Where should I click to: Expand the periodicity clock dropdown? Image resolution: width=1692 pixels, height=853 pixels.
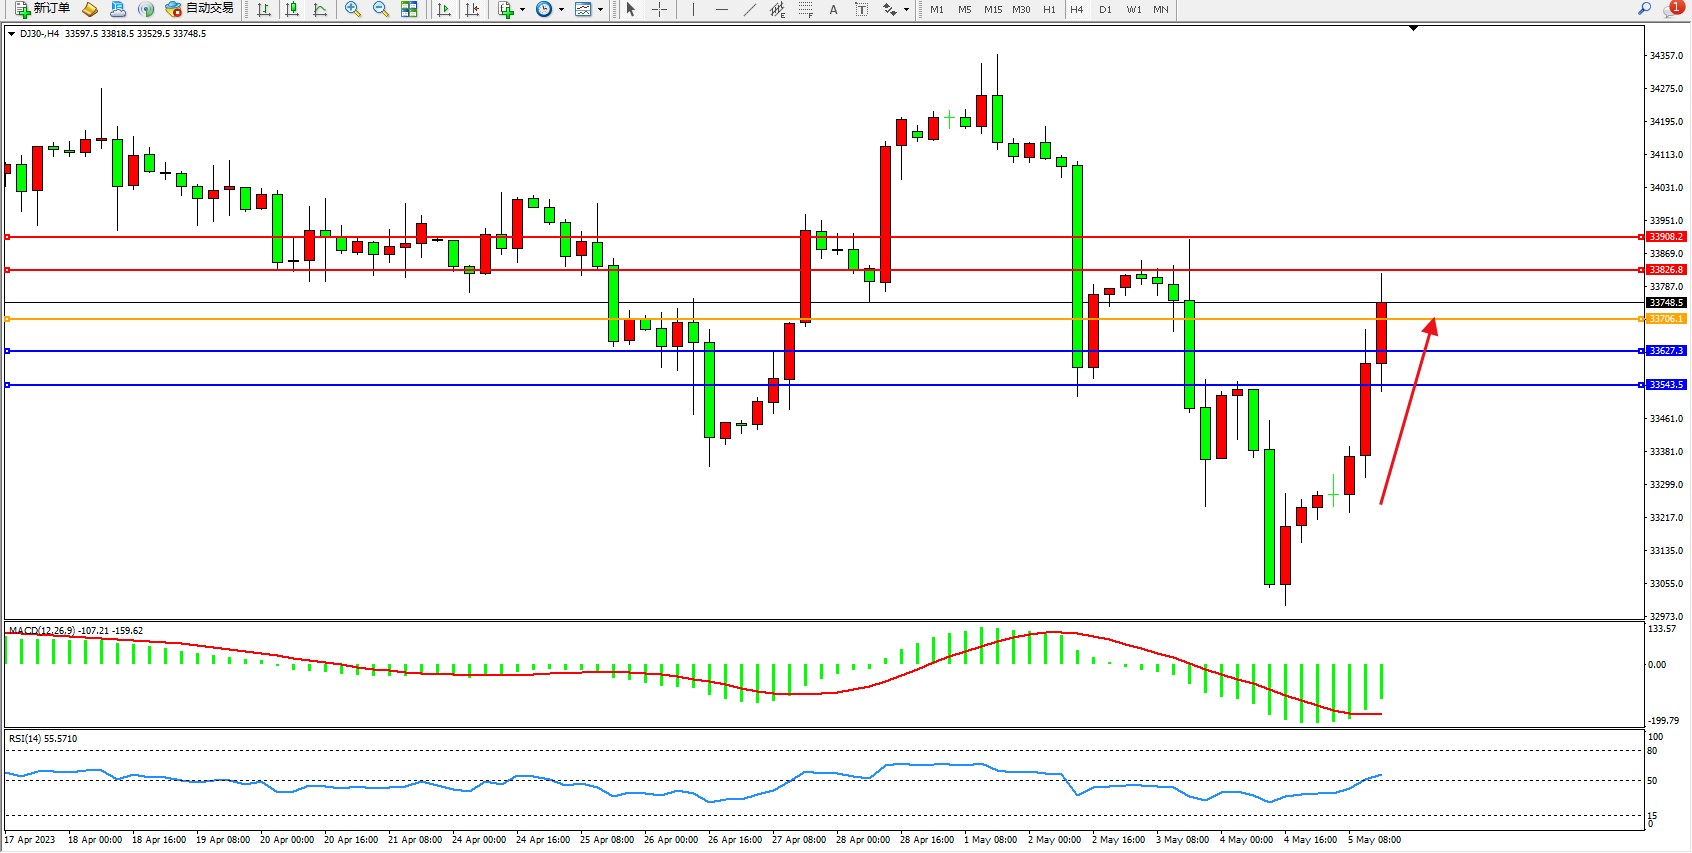(x=561, y=9)
